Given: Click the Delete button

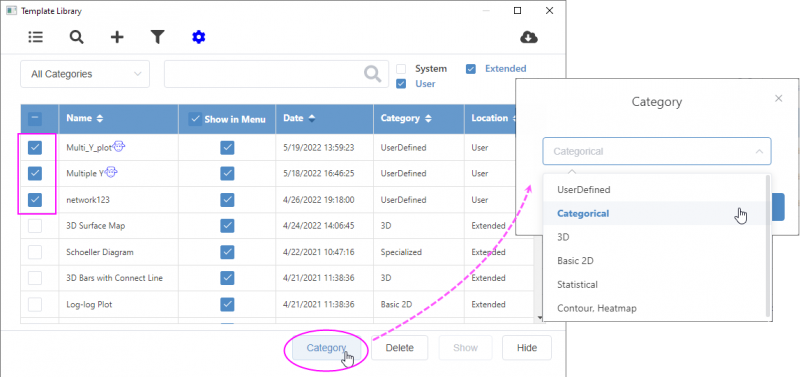Looking at the screenshot, I should (399, 348).
